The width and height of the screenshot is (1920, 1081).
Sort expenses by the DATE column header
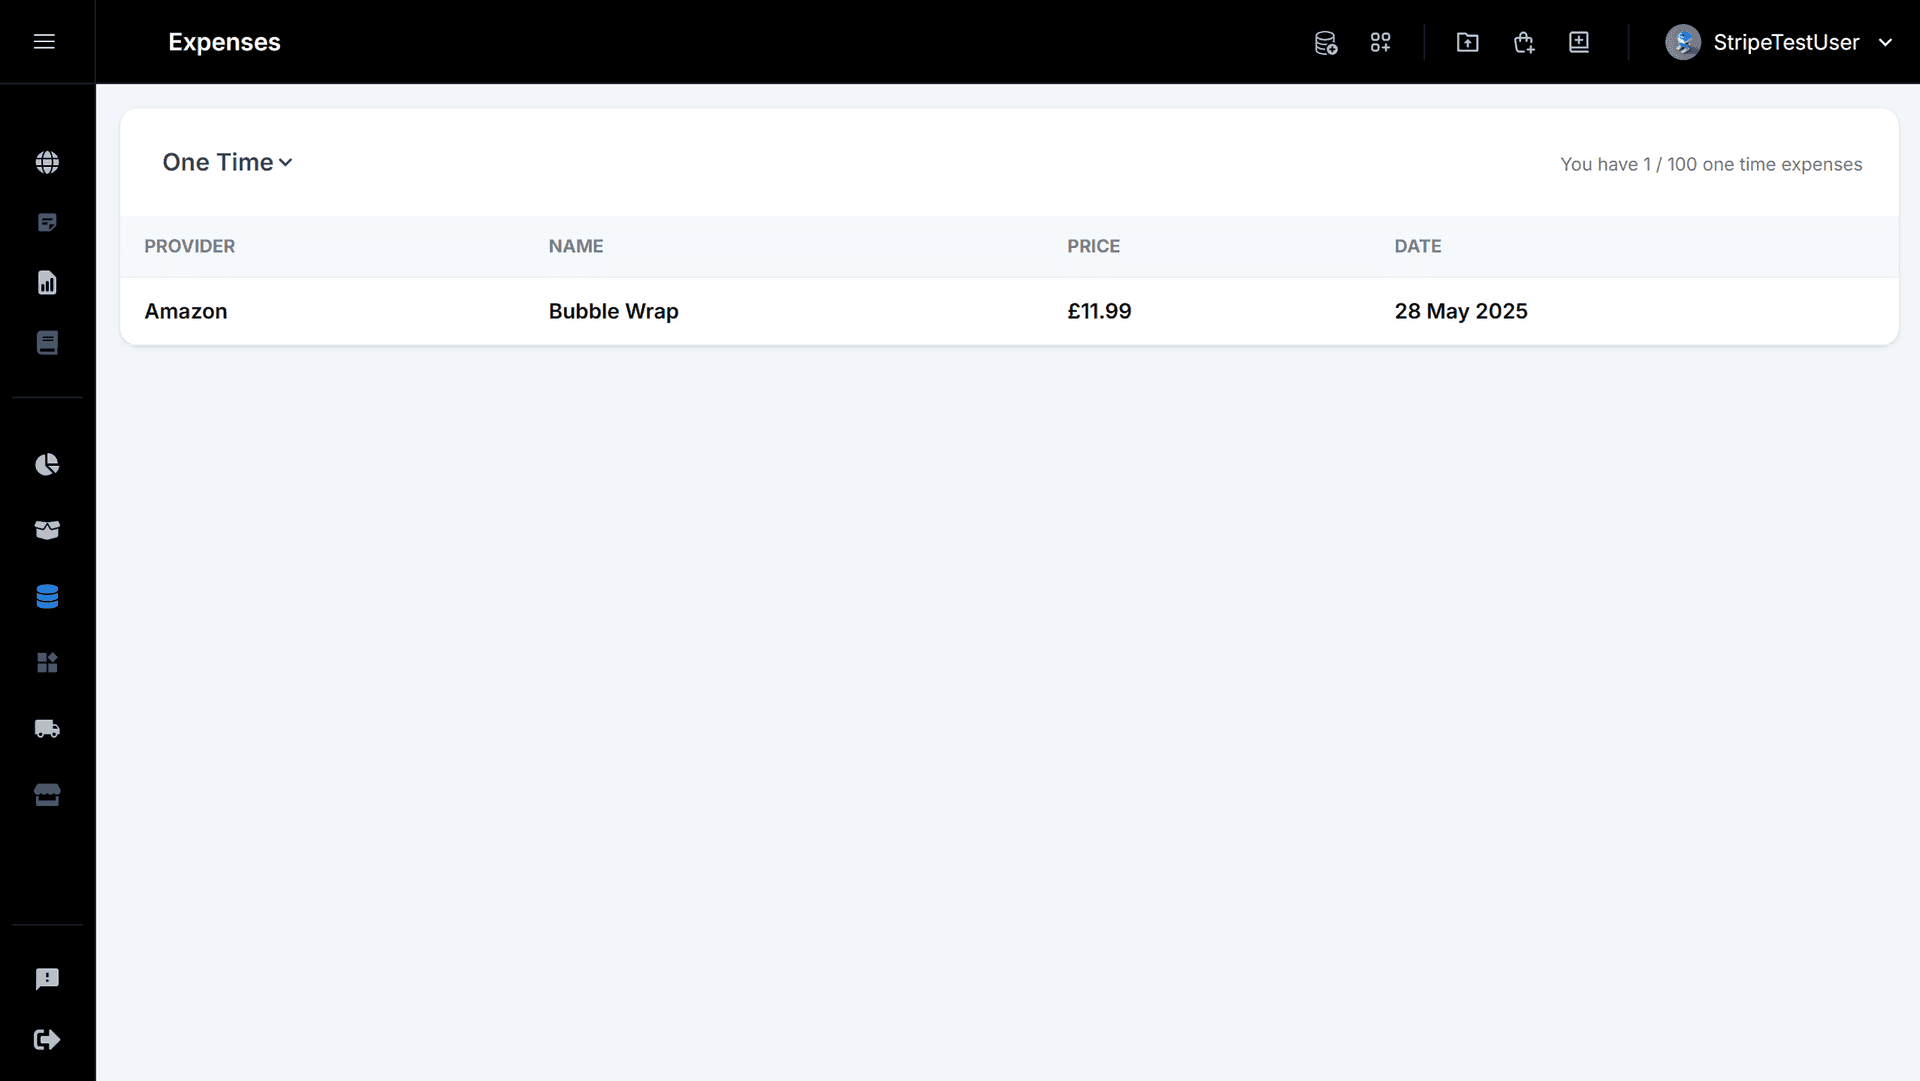coord(1419,246)
